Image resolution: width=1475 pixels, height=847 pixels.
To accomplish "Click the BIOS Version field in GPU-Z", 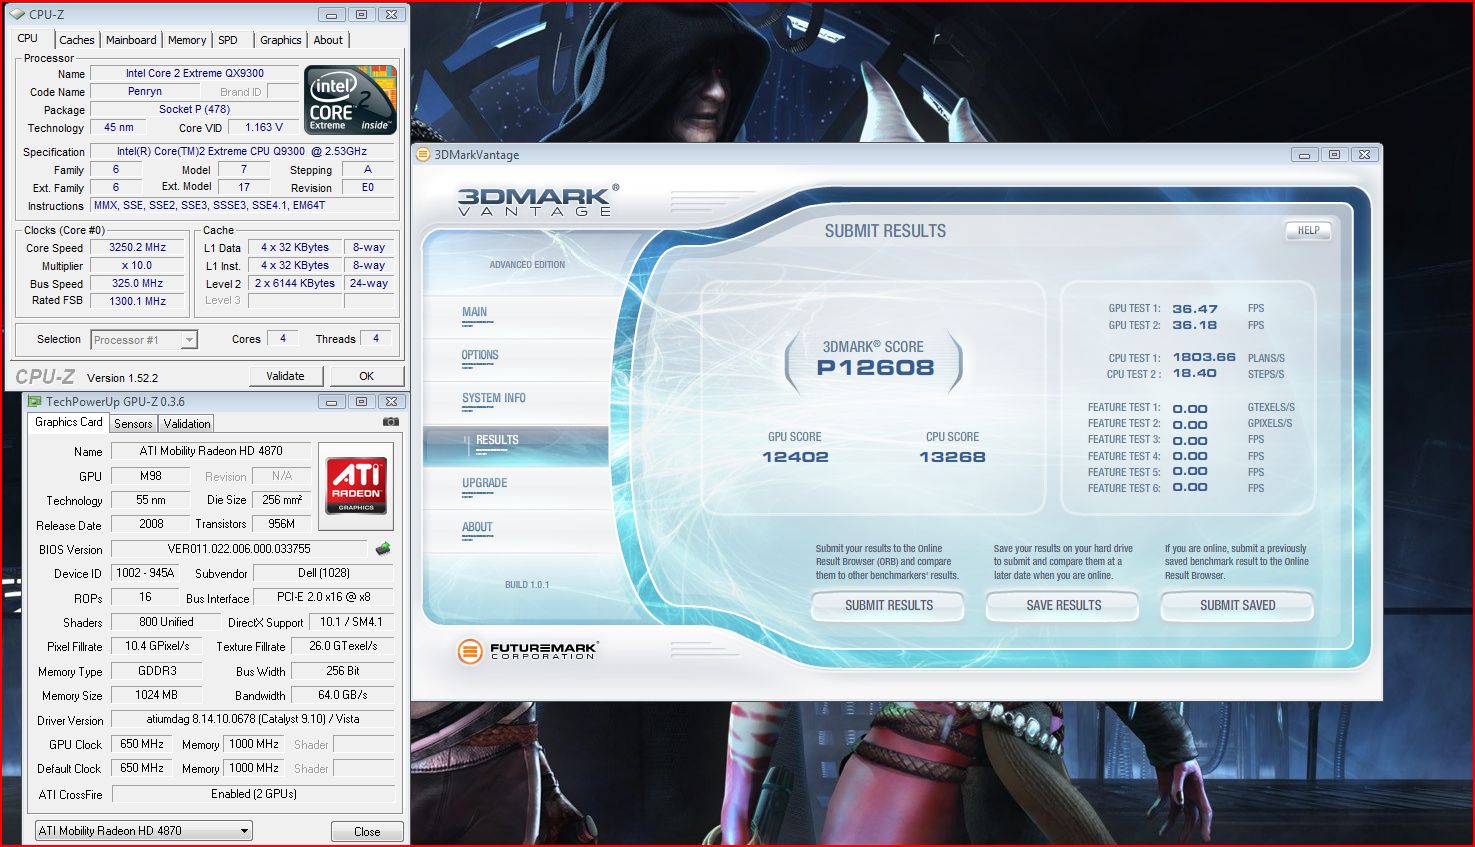I will (239, 549).
